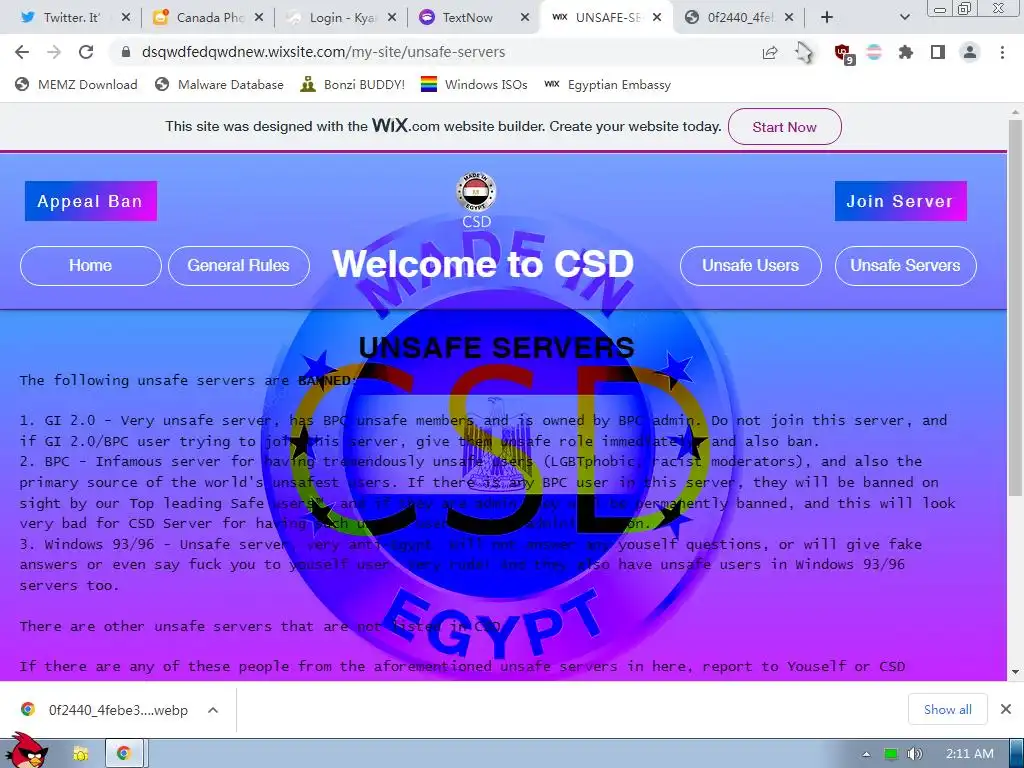This screenshot has width=1024, height=768.
Task: Switch to the TextNow tab
Action: point(472,18)
